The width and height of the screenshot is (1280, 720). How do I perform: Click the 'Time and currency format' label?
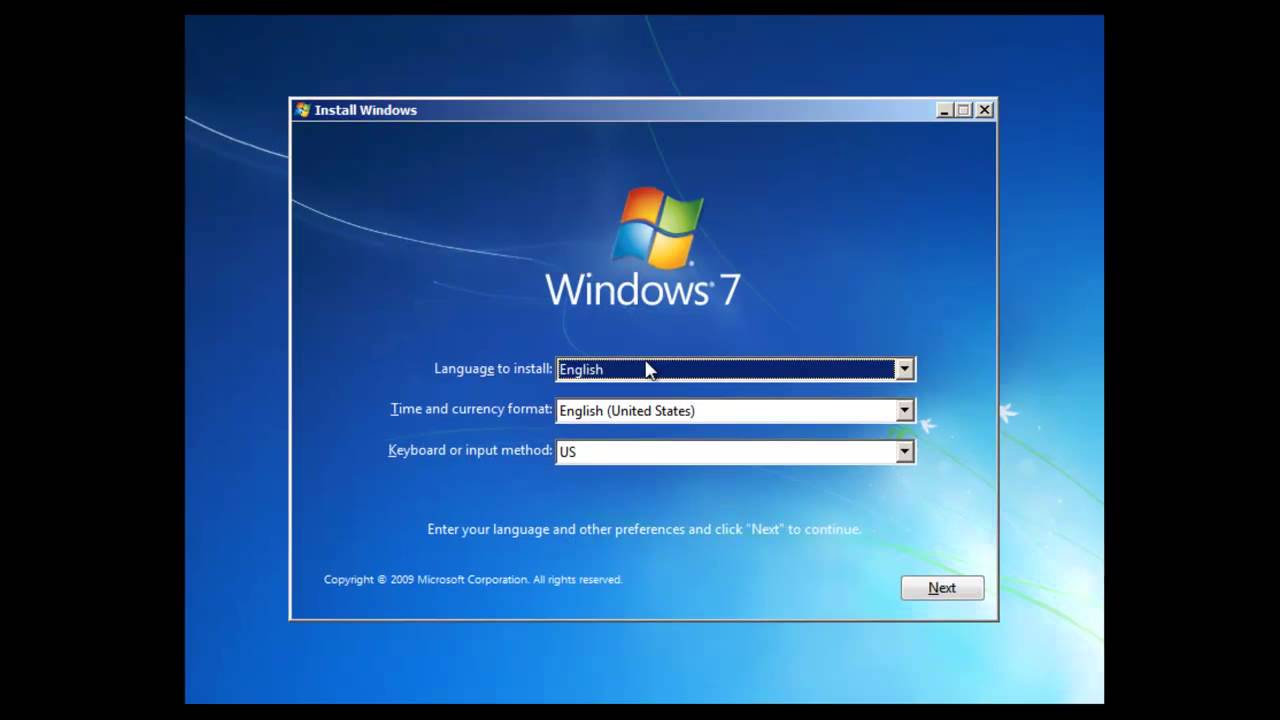pyautogui.click(x=471, y=409)
